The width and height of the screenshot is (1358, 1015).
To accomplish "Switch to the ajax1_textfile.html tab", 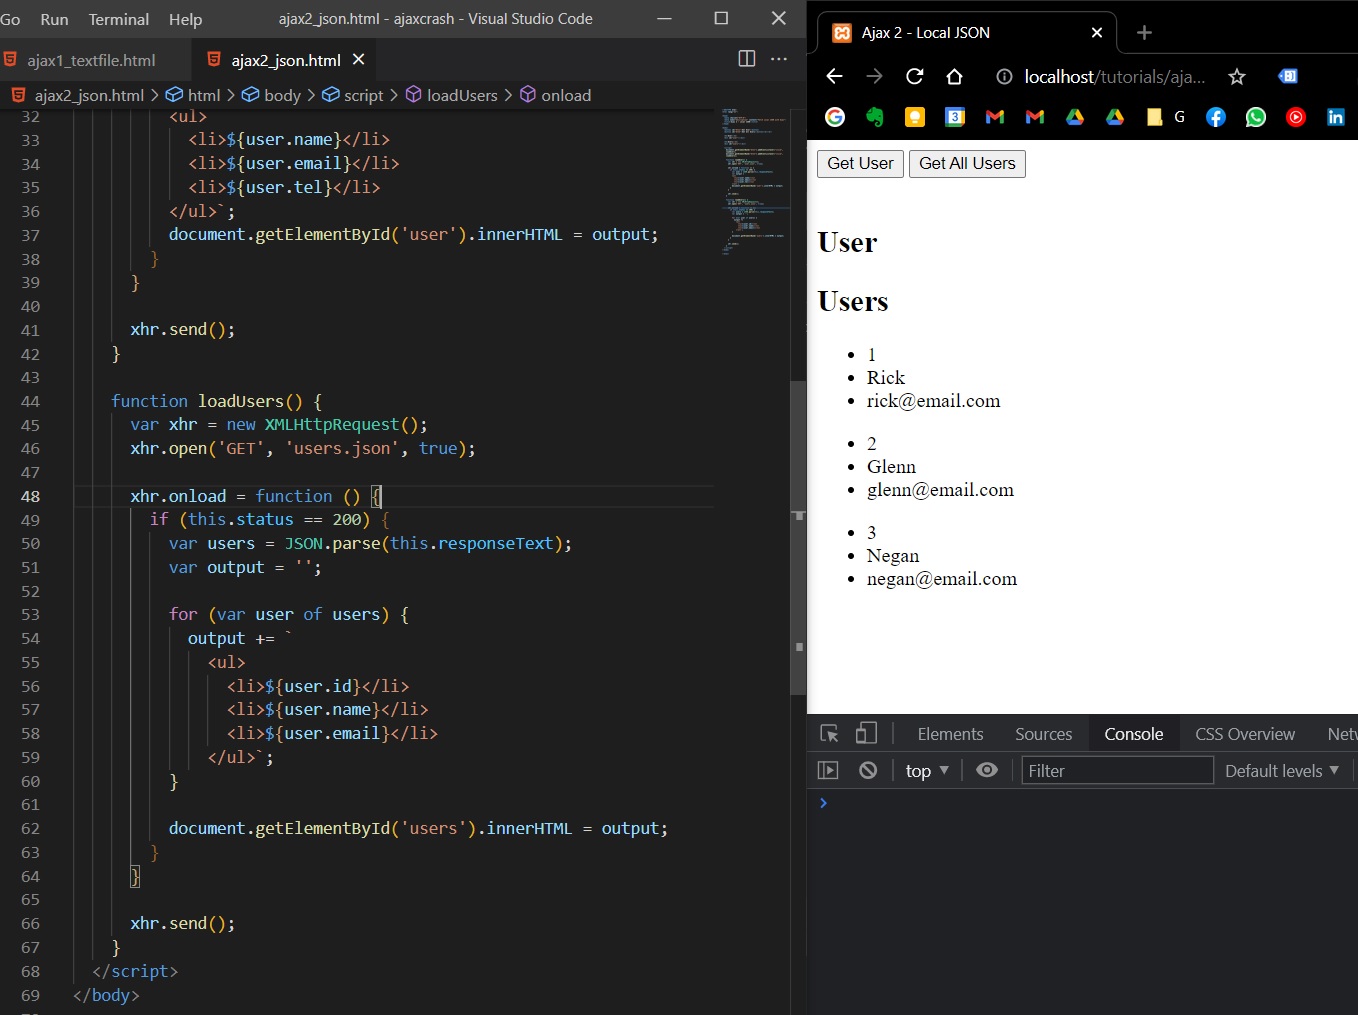I will click(x=92, y=60).
